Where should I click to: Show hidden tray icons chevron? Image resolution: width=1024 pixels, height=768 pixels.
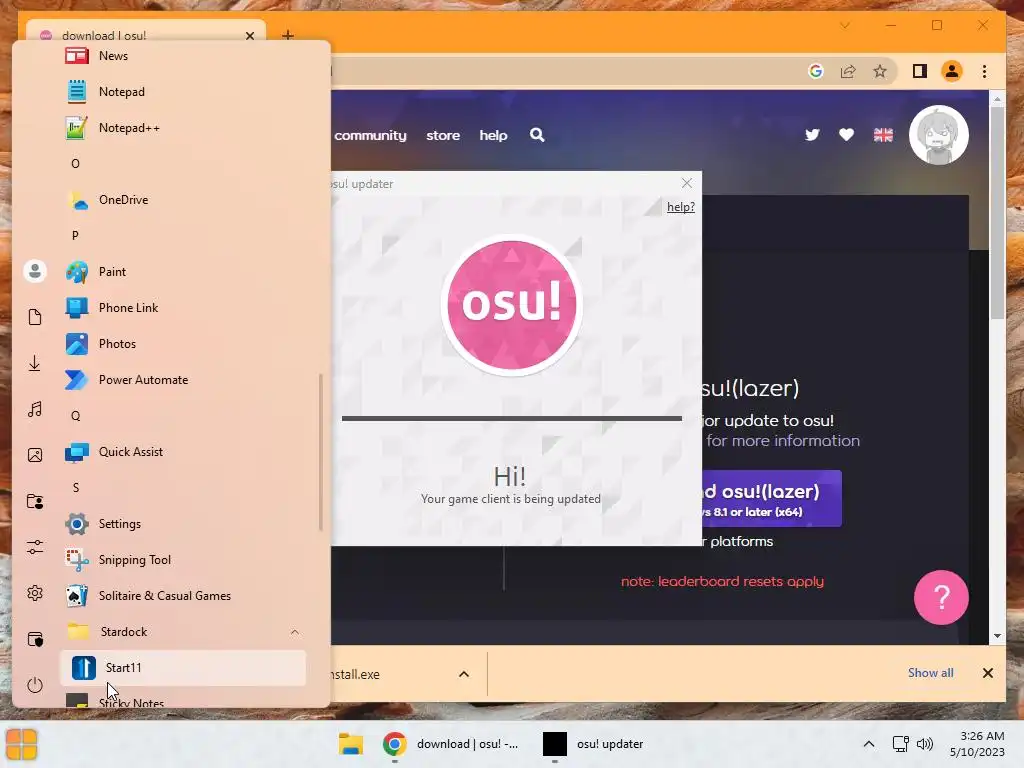[x=869, y=744]
